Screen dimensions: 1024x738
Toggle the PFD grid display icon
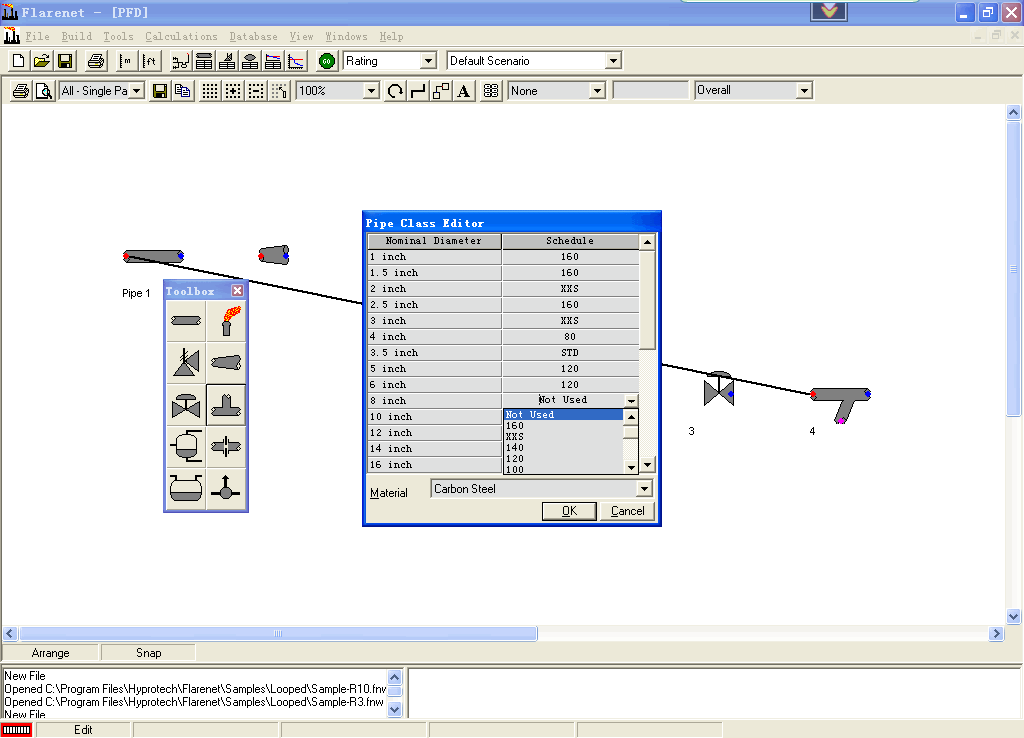coord(210,91)
